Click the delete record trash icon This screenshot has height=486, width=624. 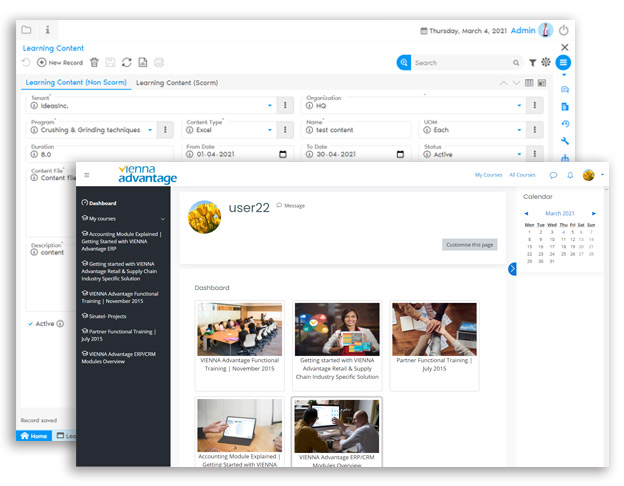94,63
